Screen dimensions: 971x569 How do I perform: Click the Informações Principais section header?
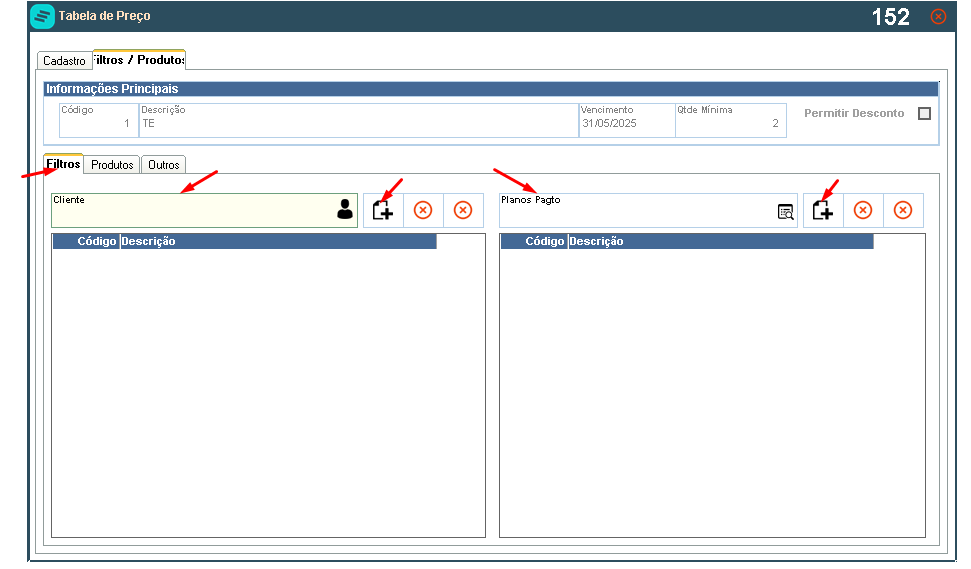click(491, 89)
